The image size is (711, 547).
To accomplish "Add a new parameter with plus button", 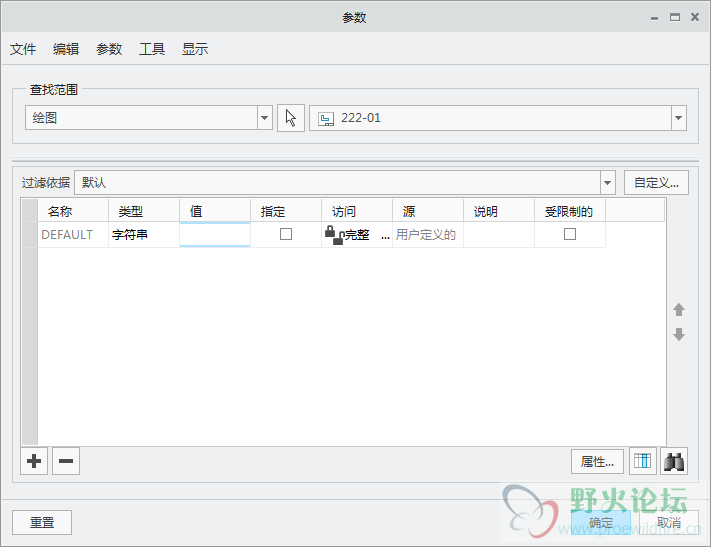I will 34,461.
